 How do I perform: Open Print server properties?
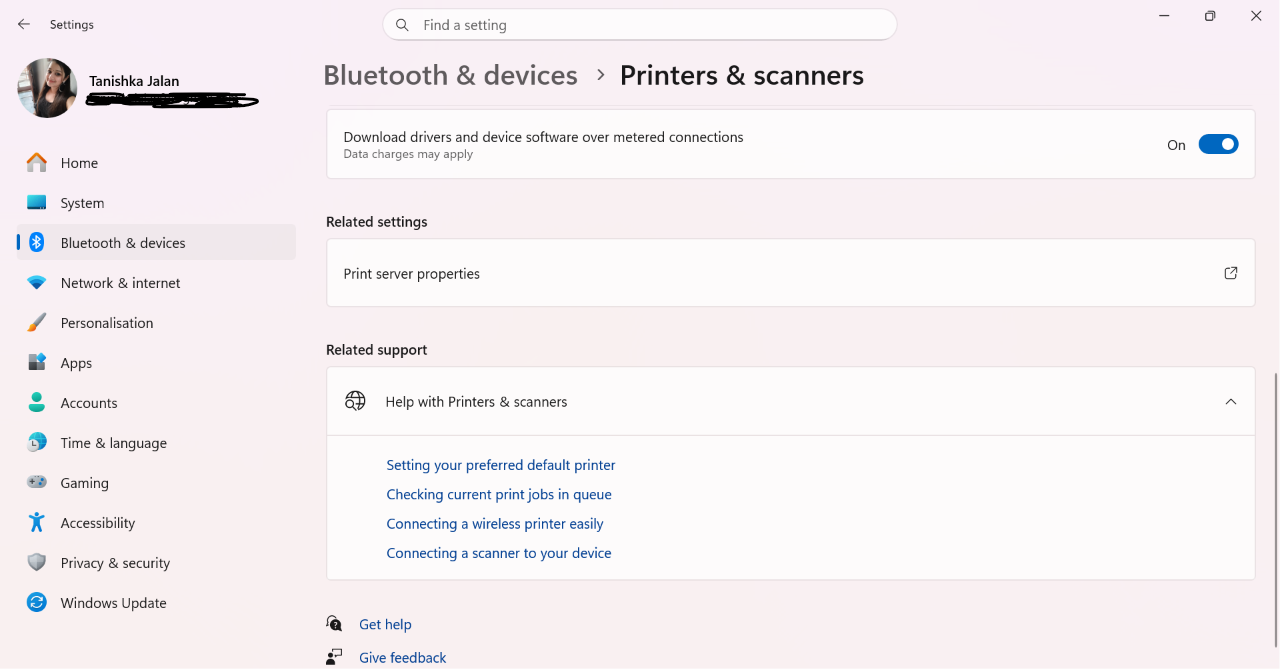pyautogui.click(x=790, y=273)
